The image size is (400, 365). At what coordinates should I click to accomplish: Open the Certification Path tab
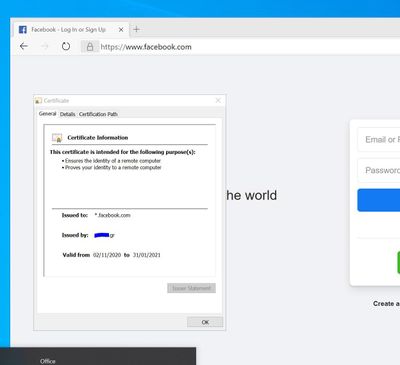coord(98,114)
